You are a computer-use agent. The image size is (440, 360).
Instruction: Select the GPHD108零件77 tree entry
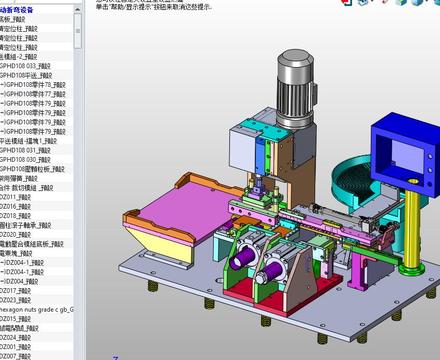(x=33, y=94)
